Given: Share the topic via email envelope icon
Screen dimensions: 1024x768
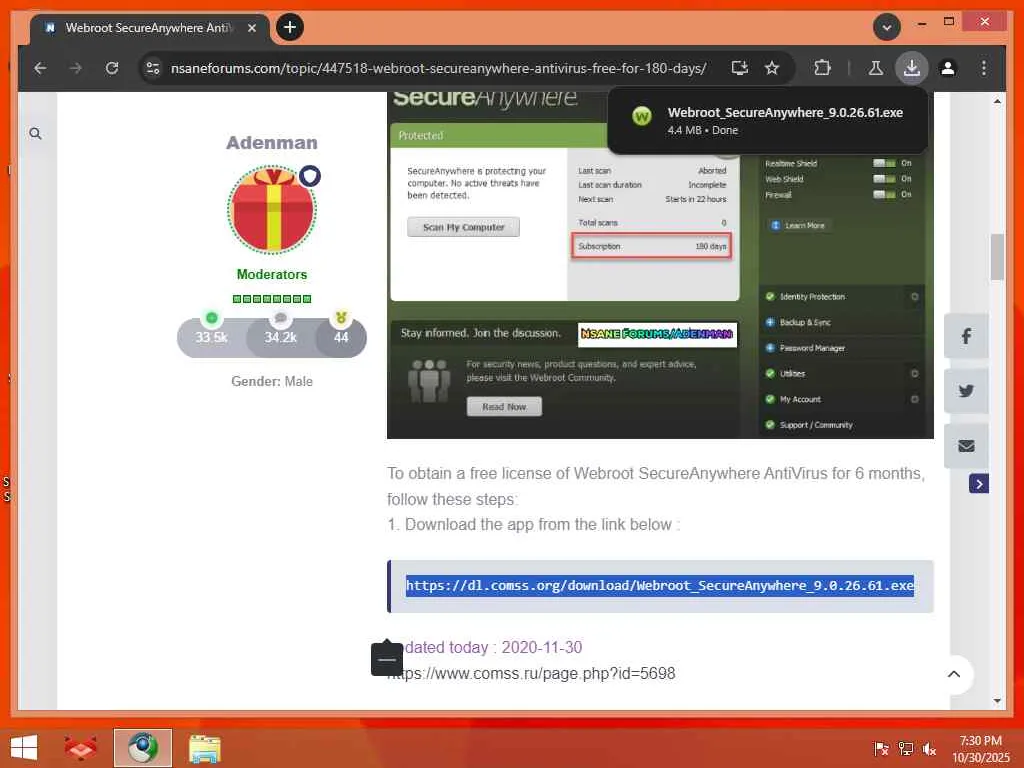Looking at the screenshot, I should pos(966,446).
